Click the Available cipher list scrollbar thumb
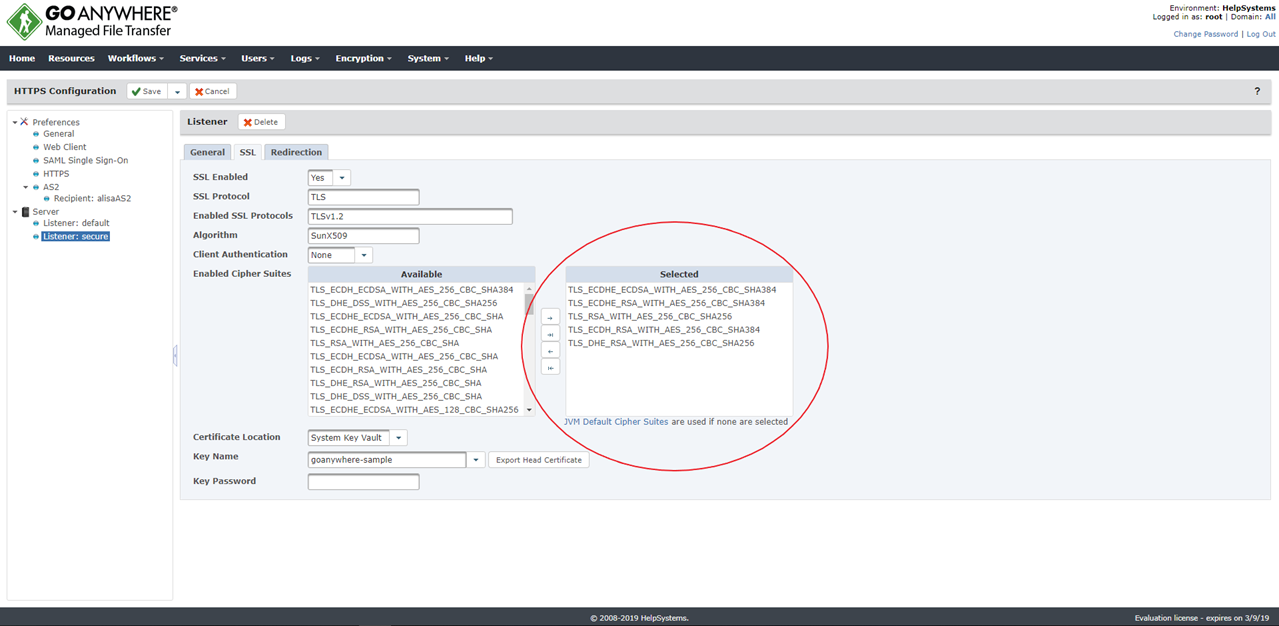The image size is (1279, 626). pos(530,304)
